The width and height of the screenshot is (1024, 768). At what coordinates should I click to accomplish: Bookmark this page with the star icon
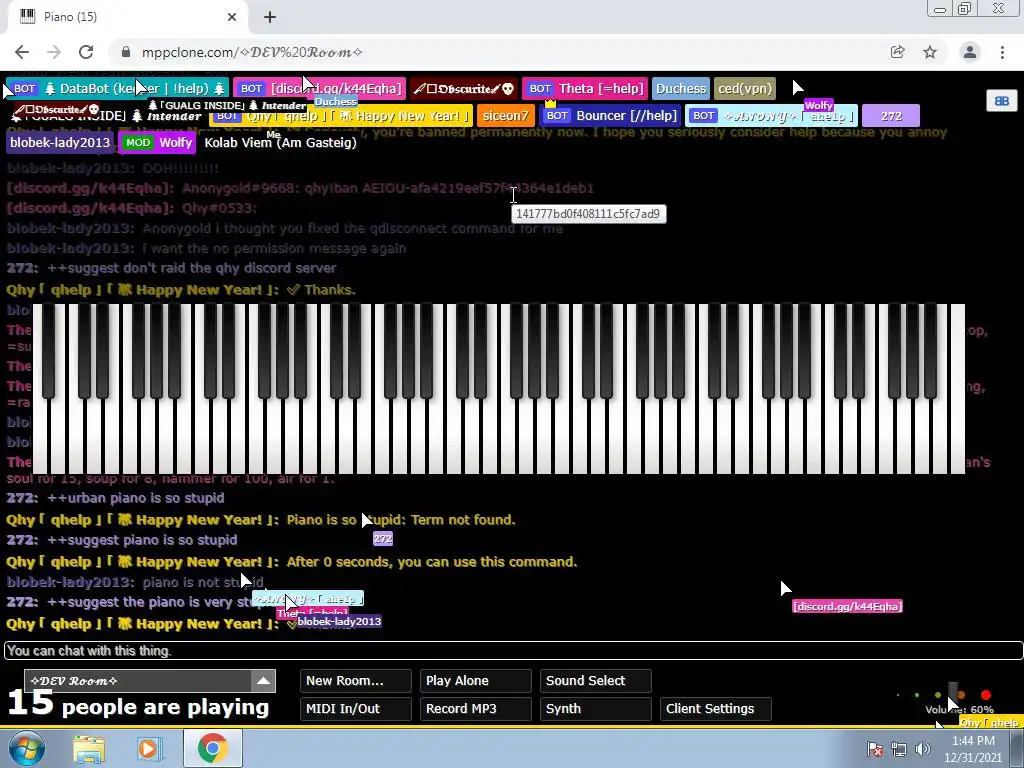pos(930,52)
